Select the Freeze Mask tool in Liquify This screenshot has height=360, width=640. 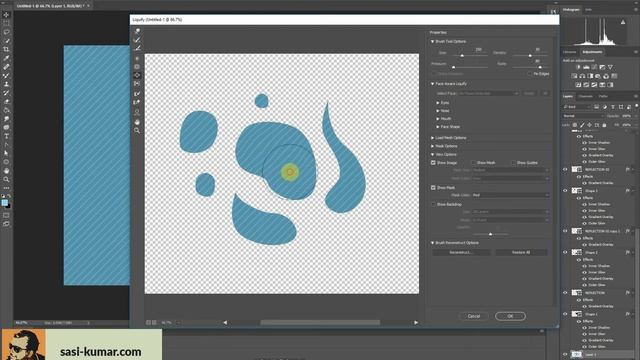coord(137,94)
